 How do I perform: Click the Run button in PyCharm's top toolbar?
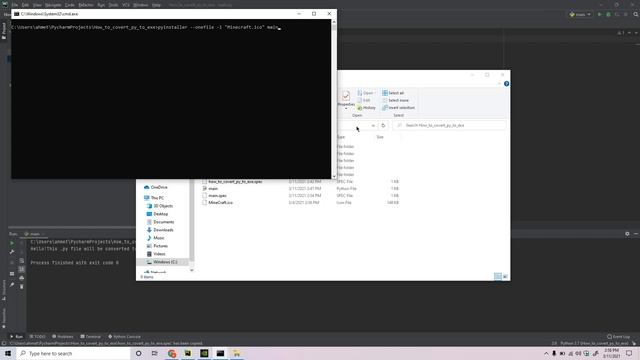600,14
